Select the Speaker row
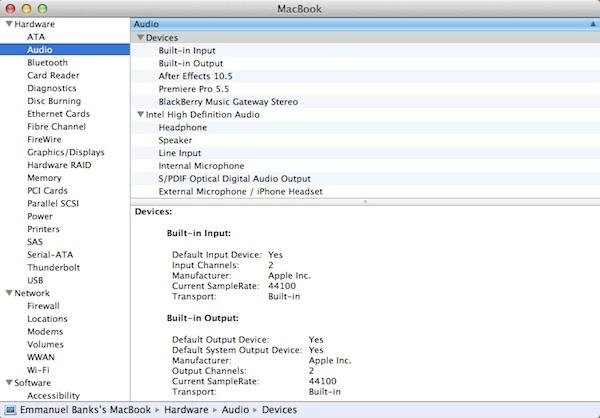 click(x=365, y=140)
